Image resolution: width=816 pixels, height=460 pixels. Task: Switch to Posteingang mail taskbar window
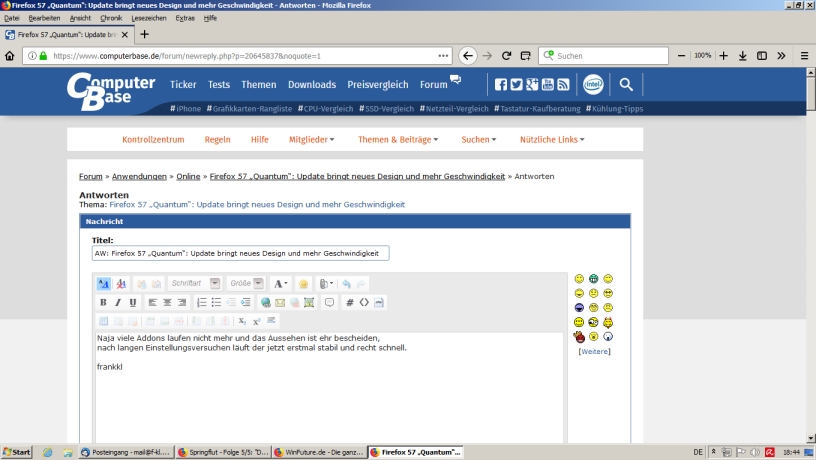[x=125, y=452]
